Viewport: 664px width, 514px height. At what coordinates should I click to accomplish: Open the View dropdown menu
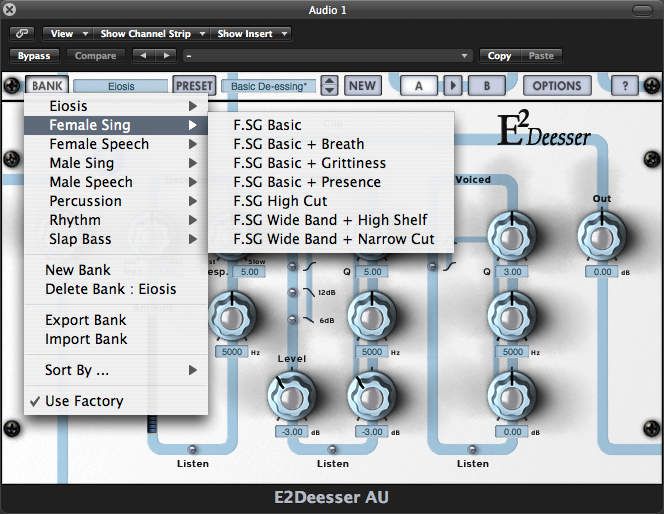67,33
